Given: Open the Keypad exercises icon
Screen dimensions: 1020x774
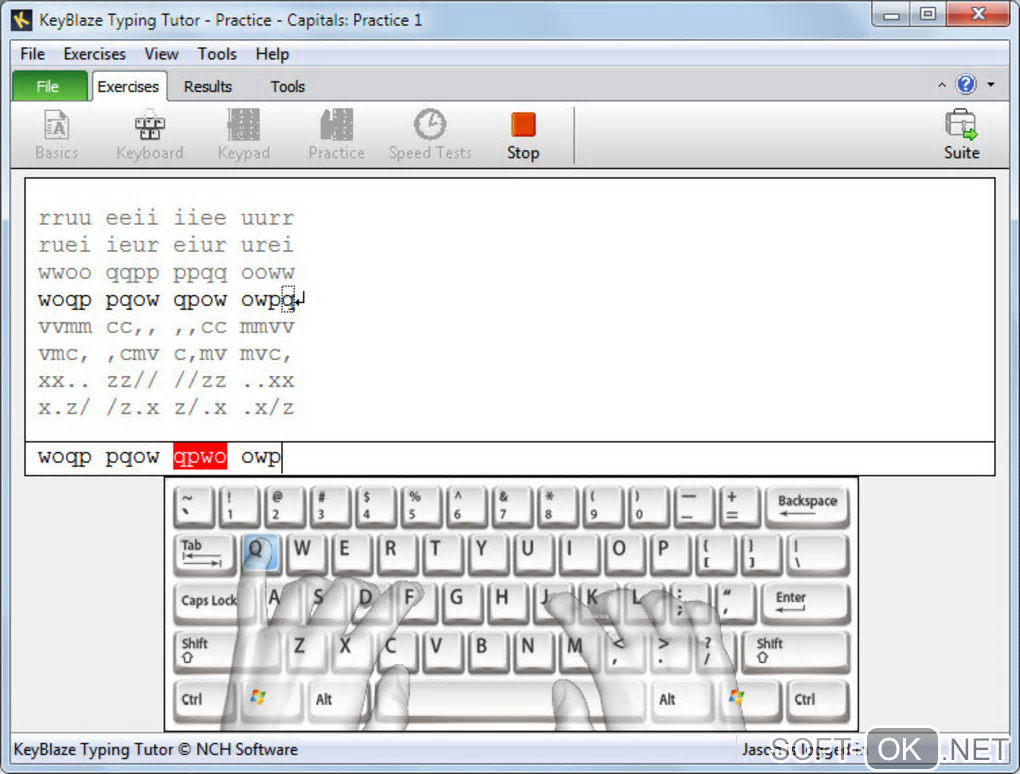Looking at the screenshot, I should [x=243, y=135].
